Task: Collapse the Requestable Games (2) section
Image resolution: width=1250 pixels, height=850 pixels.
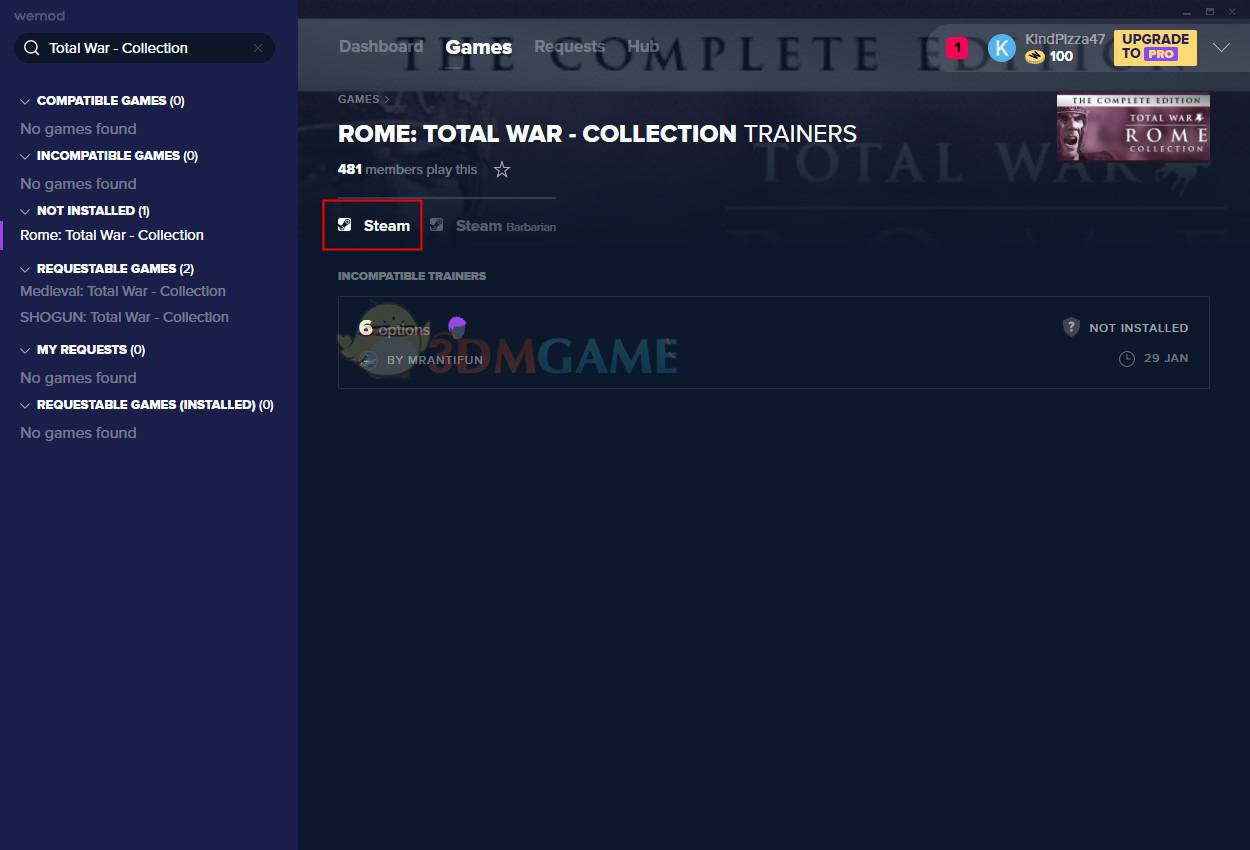Action: 25,269
